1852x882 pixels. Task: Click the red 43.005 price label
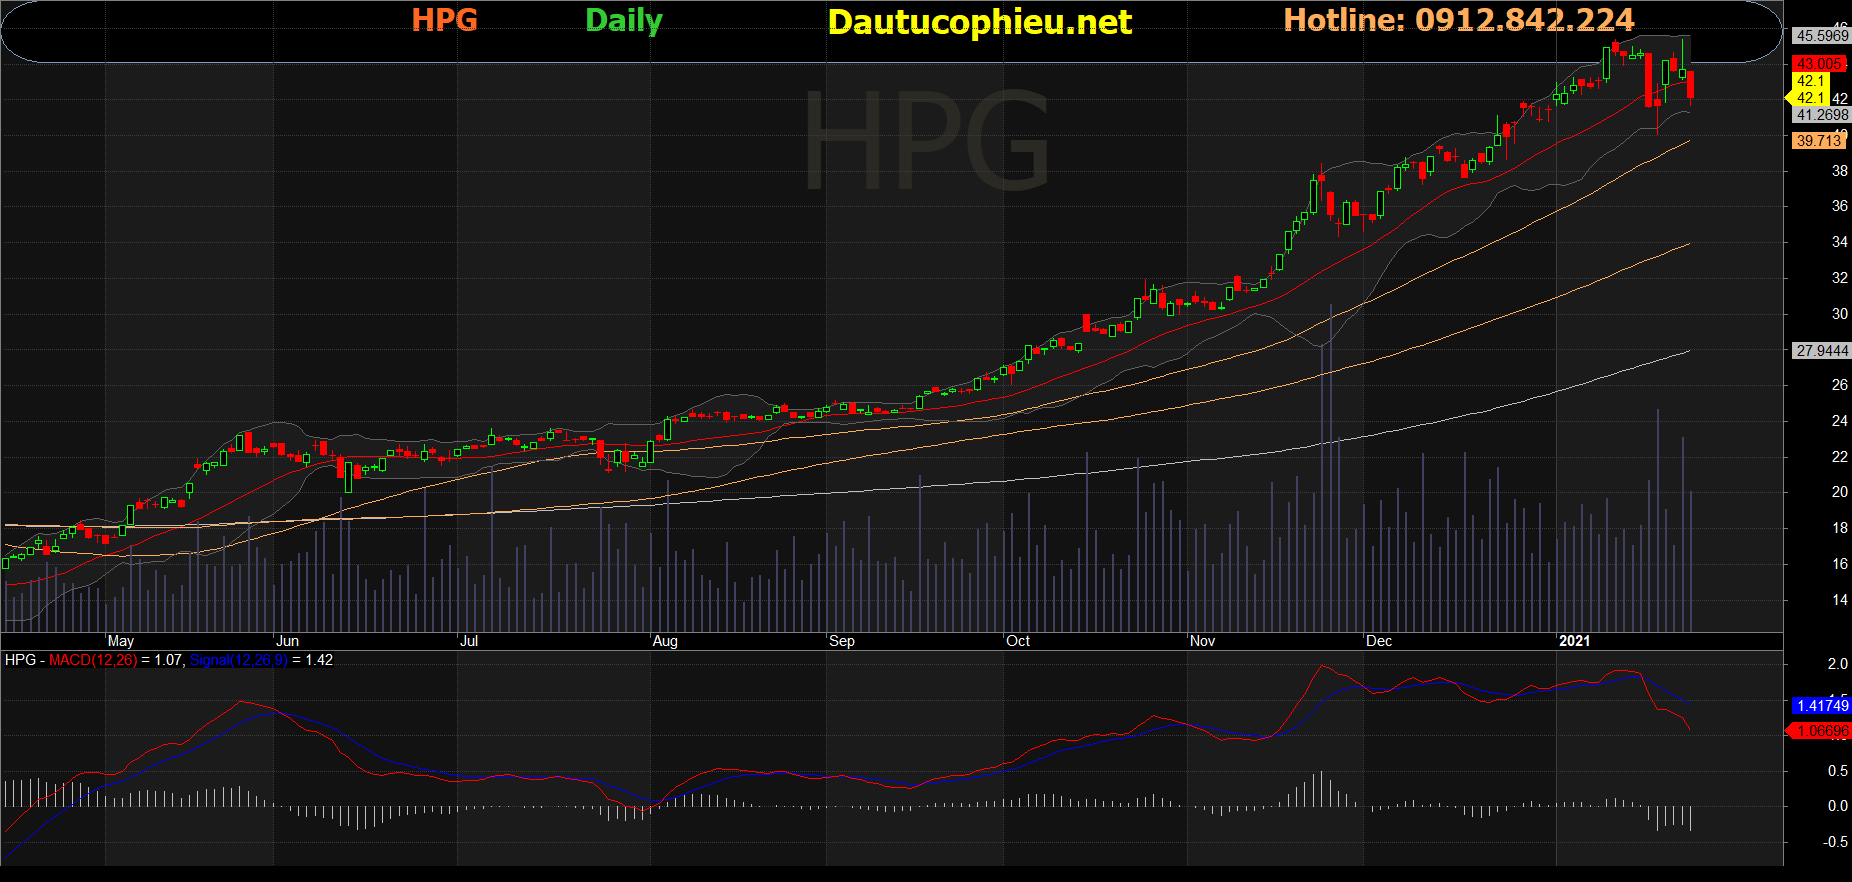point(1819,64)
